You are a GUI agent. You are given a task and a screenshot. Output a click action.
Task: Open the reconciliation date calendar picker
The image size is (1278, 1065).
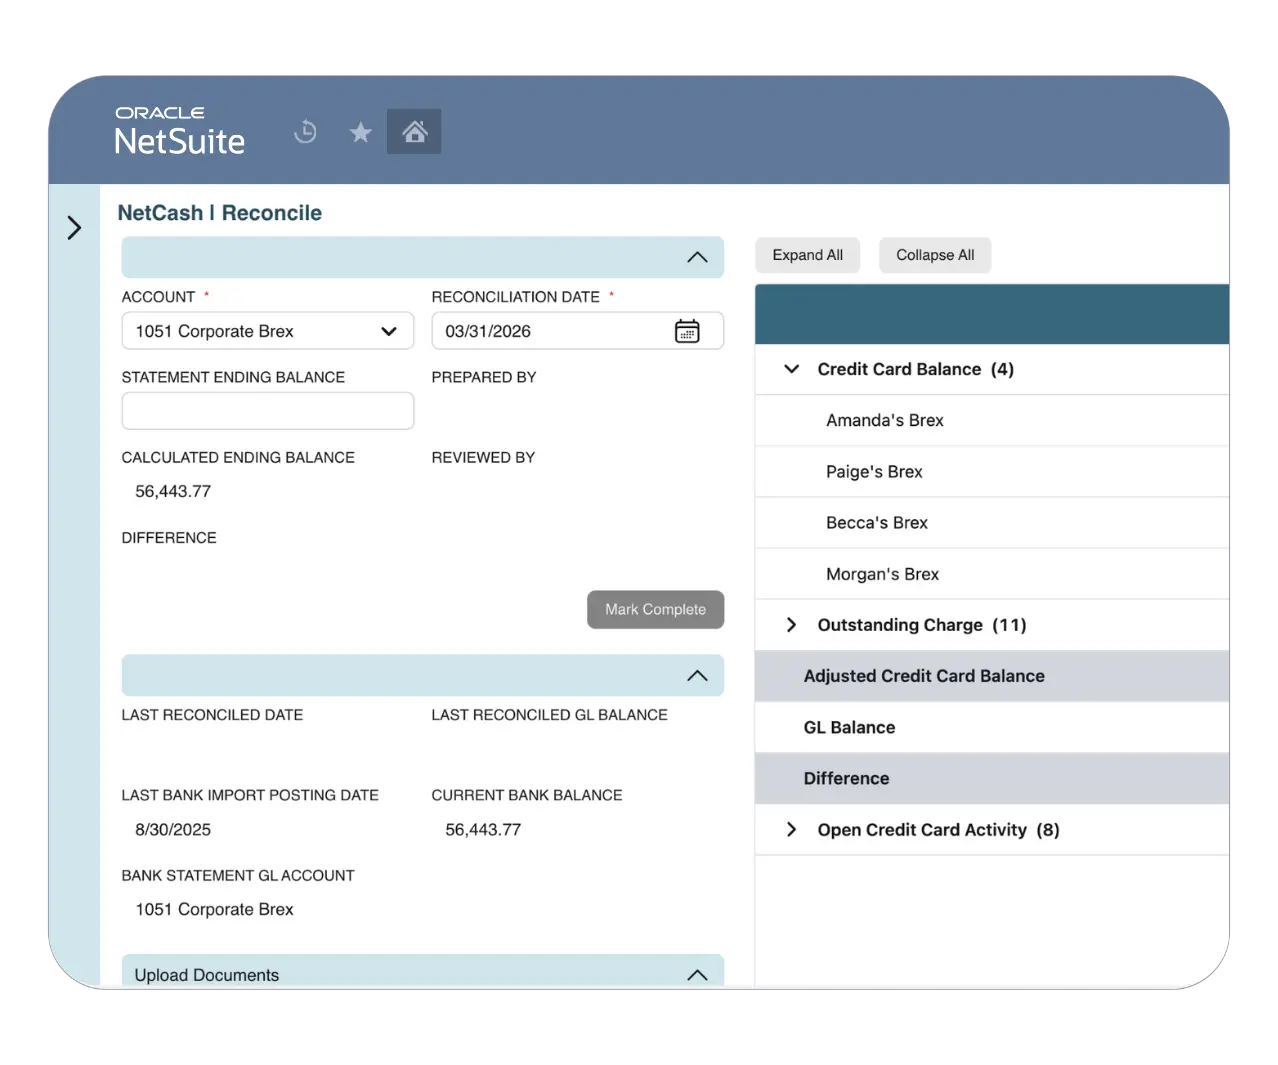click(x=687, y=331)
